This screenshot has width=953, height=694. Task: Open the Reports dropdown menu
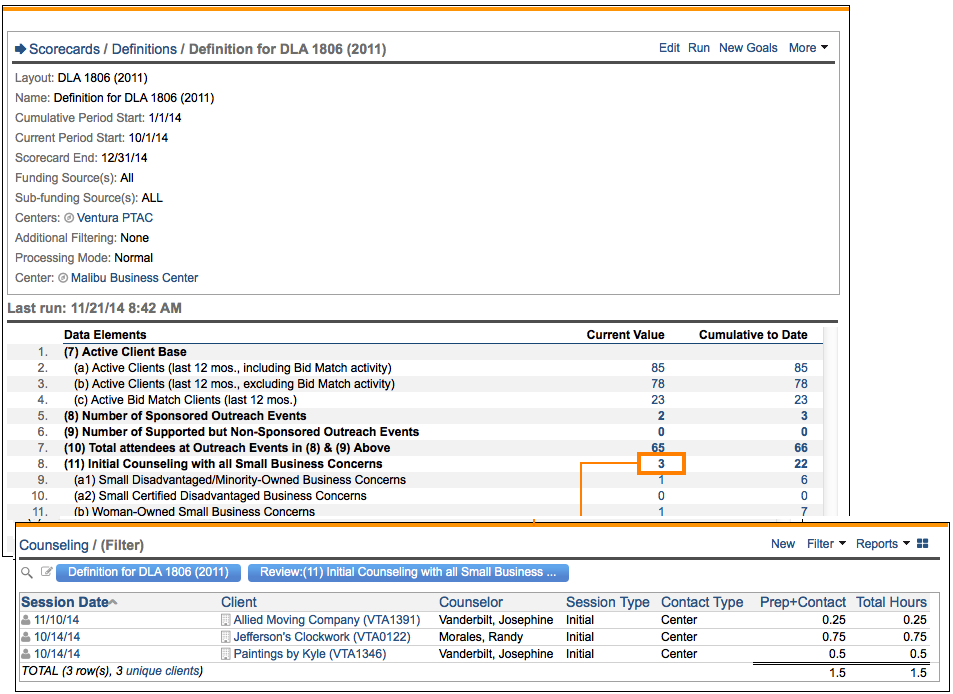click(882, 544)
